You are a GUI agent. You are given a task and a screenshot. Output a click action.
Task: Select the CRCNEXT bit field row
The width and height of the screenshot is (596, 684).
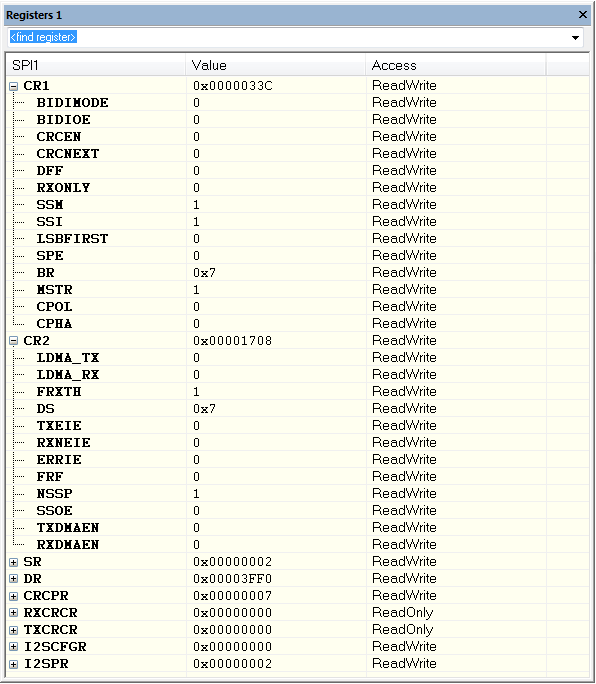[x=298, y=154]
